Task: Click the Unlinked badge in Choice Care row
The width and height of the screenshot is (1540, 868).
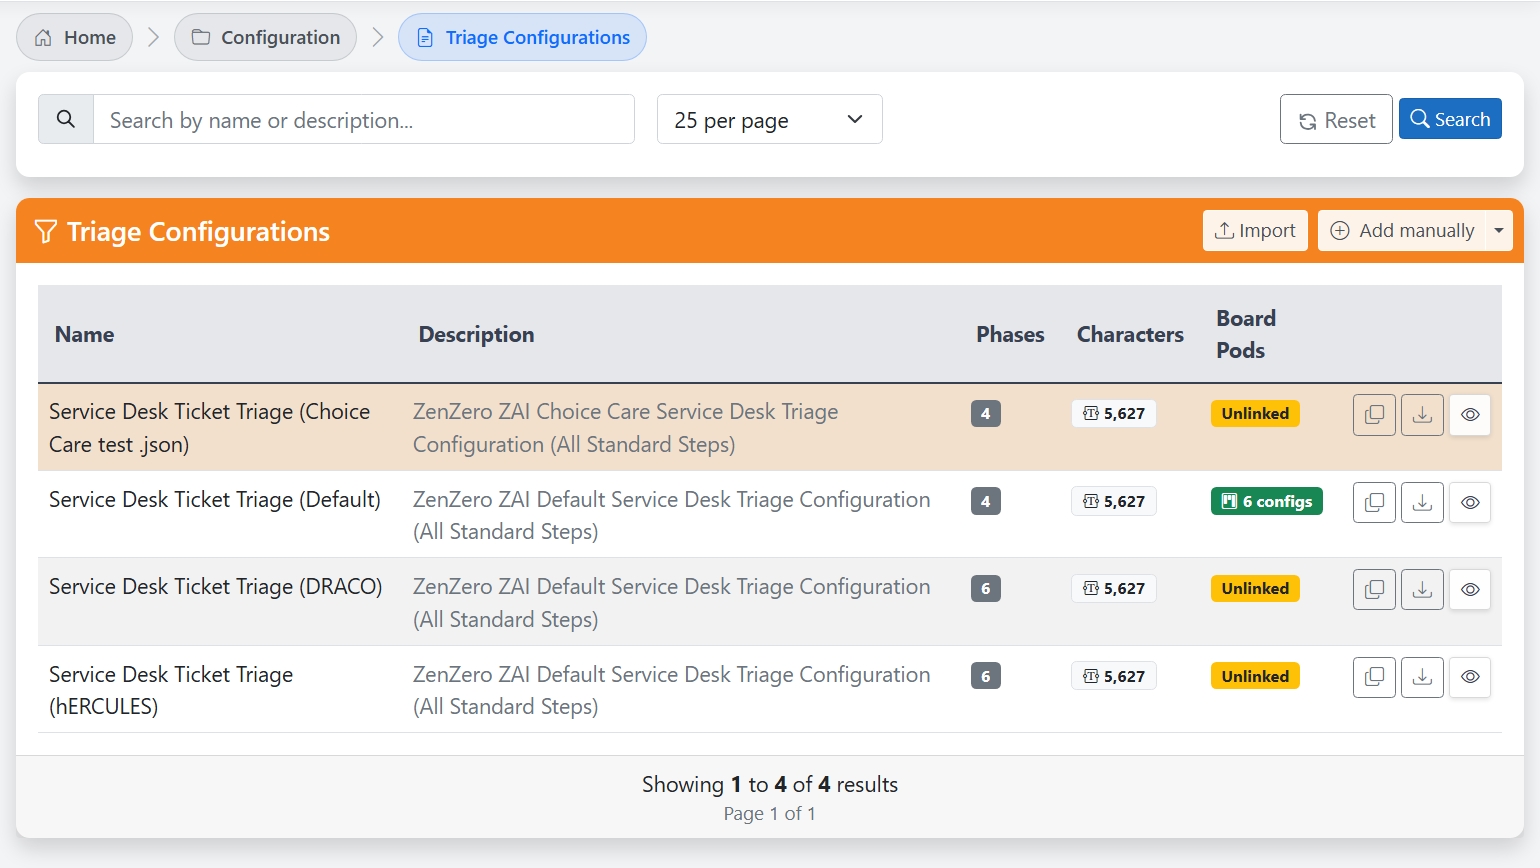Action: pyautogui.click(x=1255, y=413)
